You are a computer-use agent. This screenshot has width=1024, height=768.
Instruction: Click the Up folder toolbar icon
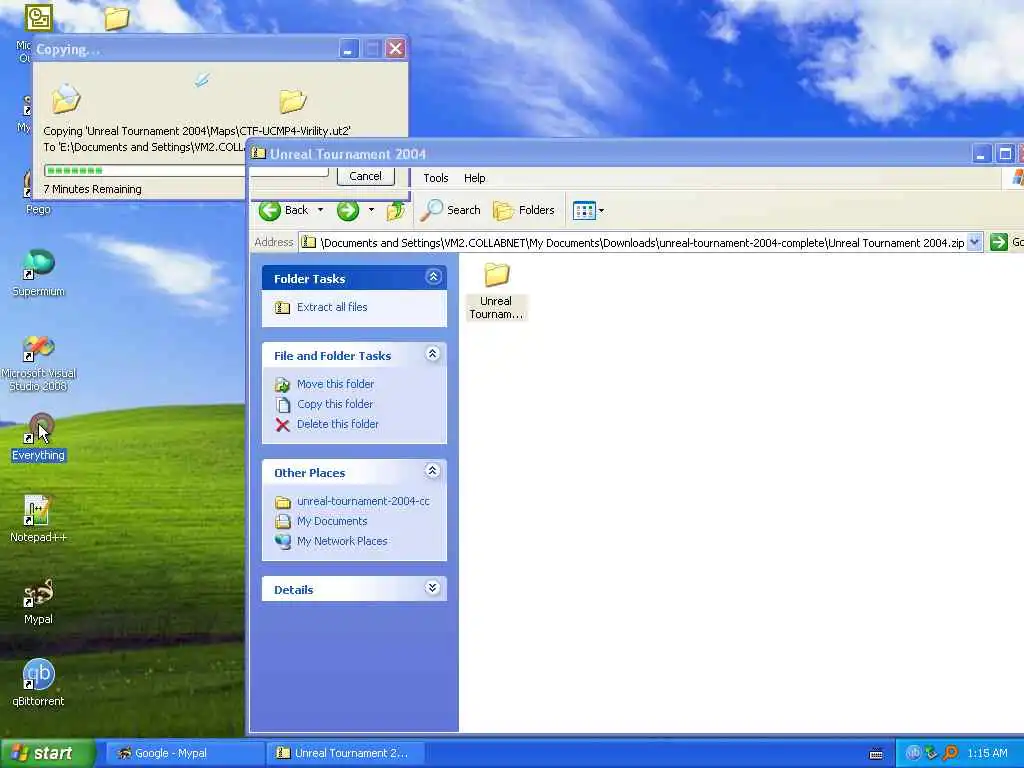click(x=395, y=210)
